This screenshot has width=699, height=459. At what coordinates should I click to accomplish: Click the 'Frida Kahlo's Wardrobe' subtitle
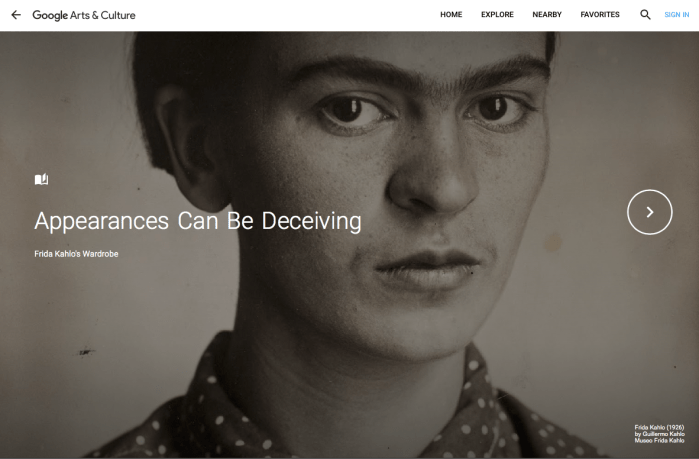(x=76, y=254)
